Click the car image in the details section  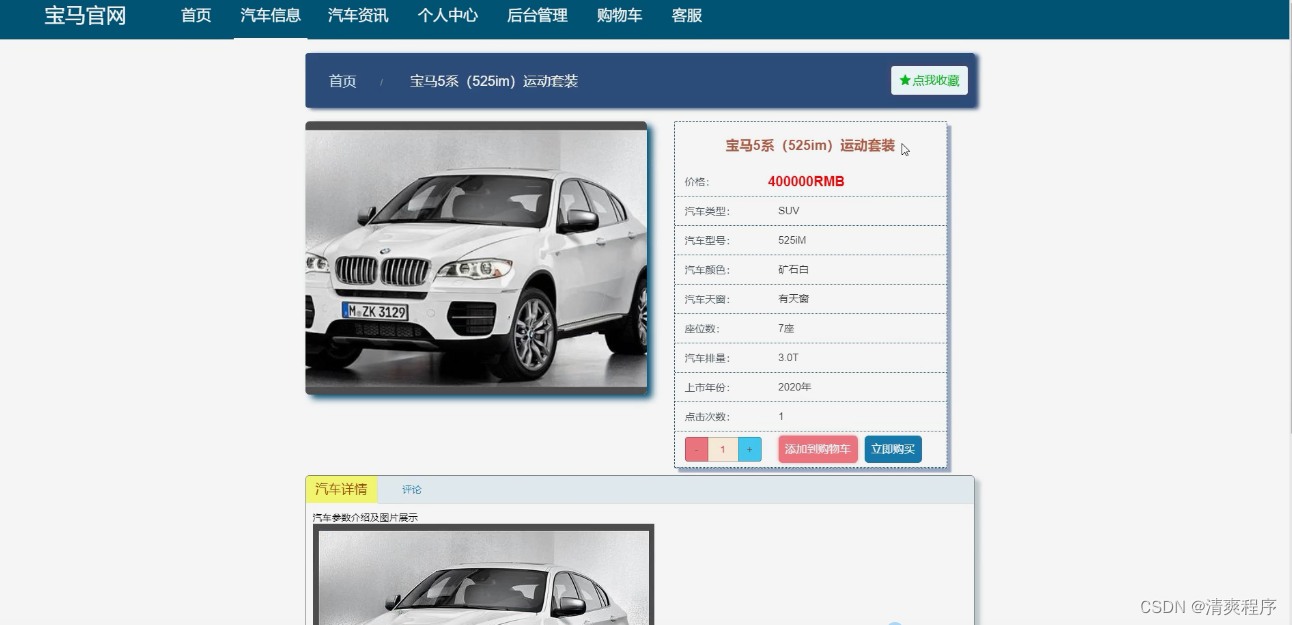point(484,580)
